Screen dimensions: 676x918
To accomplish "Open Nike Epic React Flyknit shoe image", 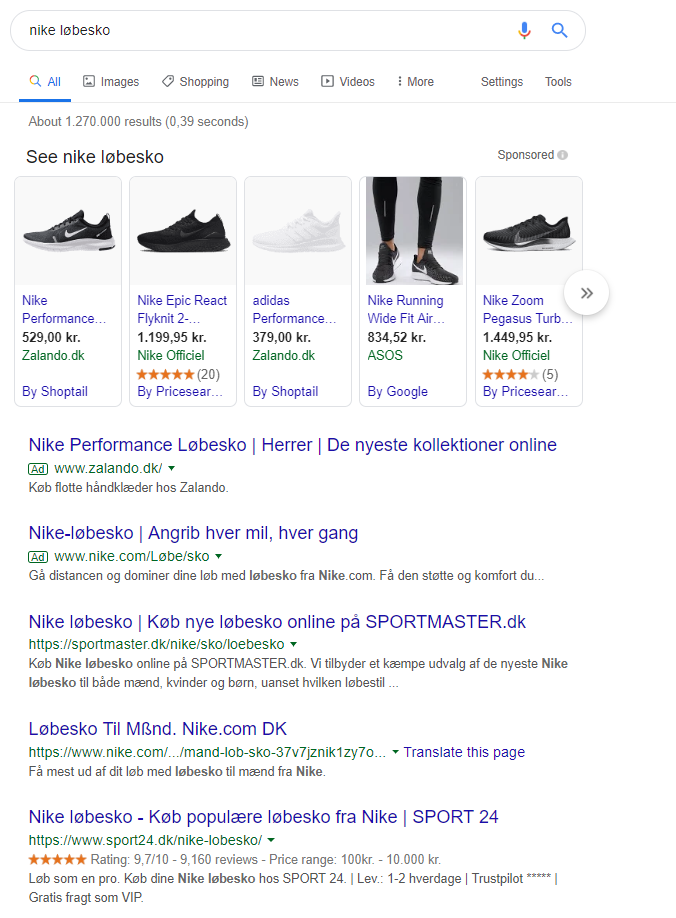I will click(183, 231).
